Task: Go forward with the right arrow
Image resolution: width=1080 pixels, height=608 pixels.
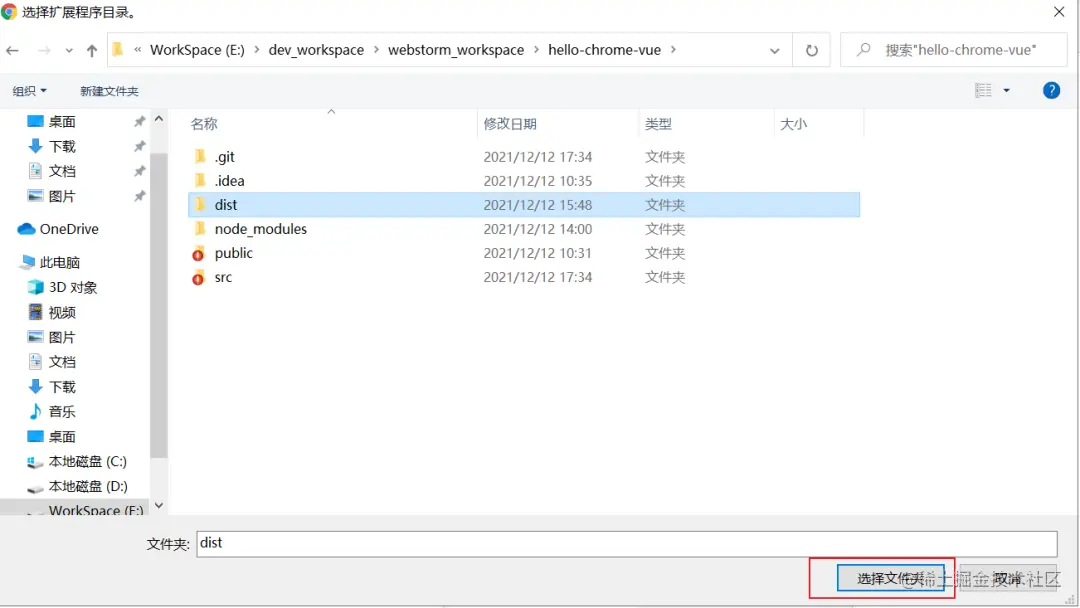Action: click(44, 50)
